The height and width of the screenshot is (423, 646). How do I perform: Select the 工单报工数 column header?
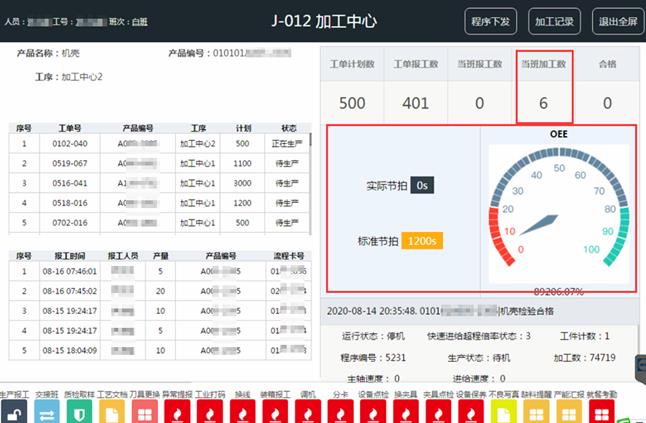point(416,64)
